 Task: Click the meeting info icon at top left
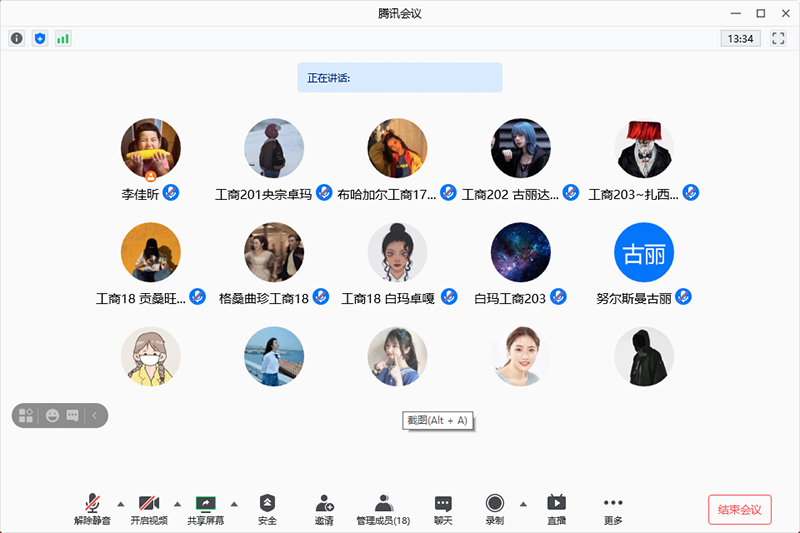(16, 39)
